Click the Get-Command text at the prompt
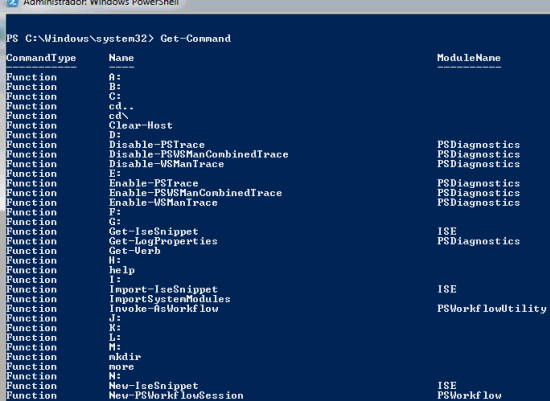This screenshot has height=401, width=550. (x=196, y=39)
